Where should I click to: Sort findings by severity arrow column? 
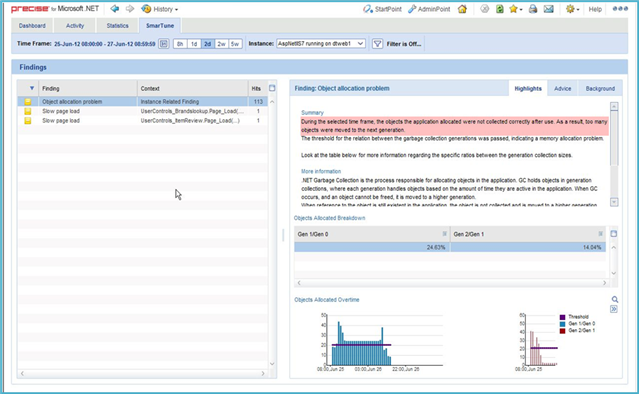click(x=32, y=88)
